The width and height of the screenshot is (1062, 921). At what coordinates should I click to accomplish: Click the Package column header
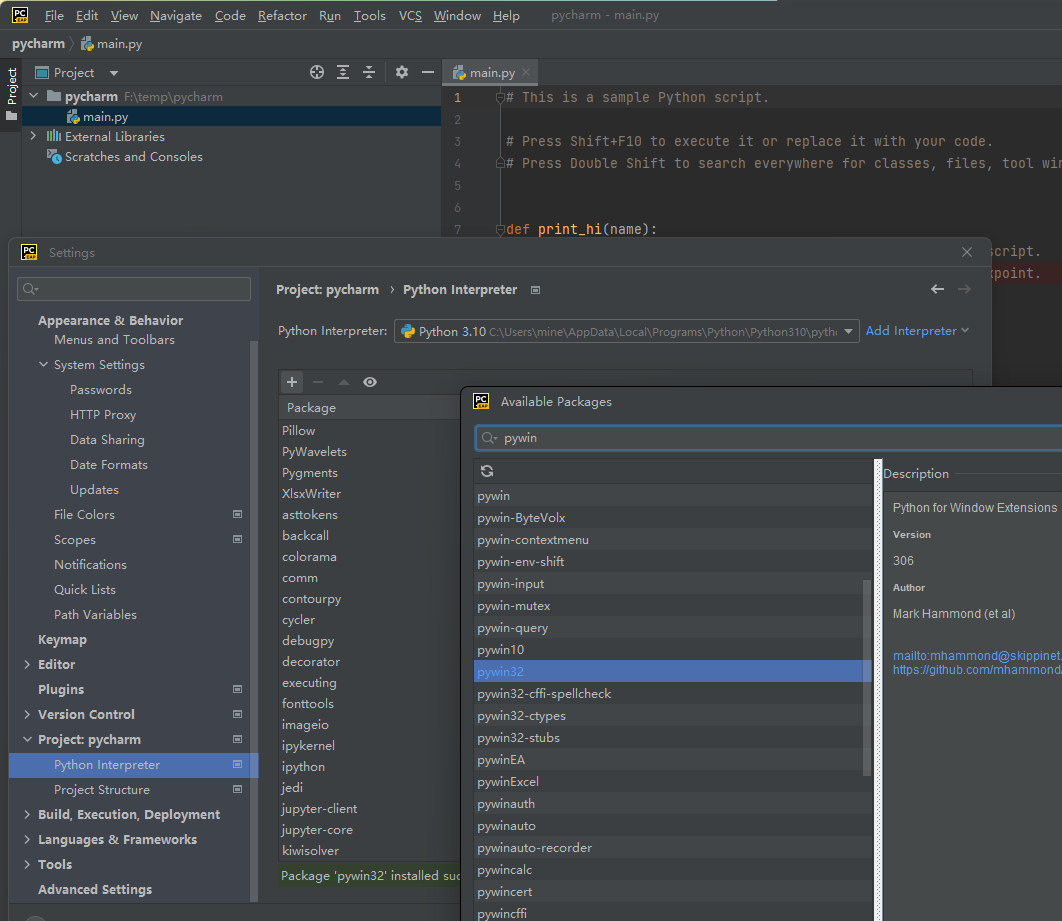pos(370,408)
